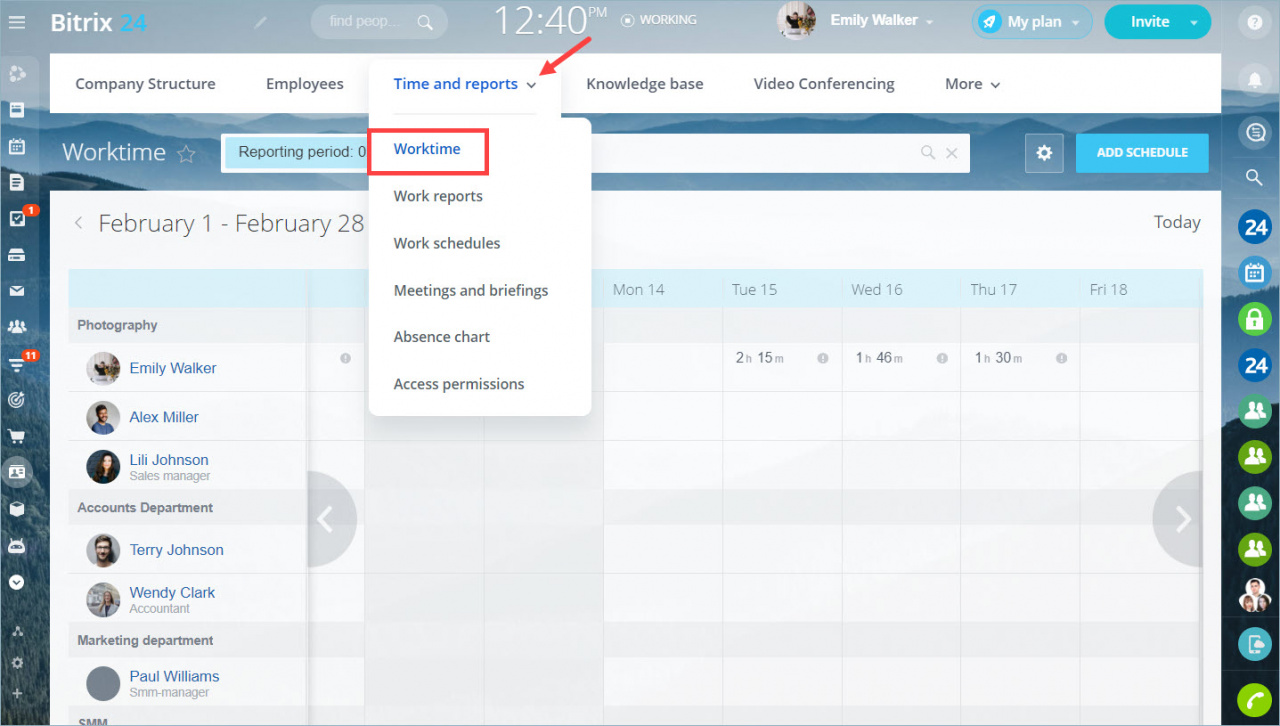
Task: Select Work reports menu item
Action: coord(438,196)
